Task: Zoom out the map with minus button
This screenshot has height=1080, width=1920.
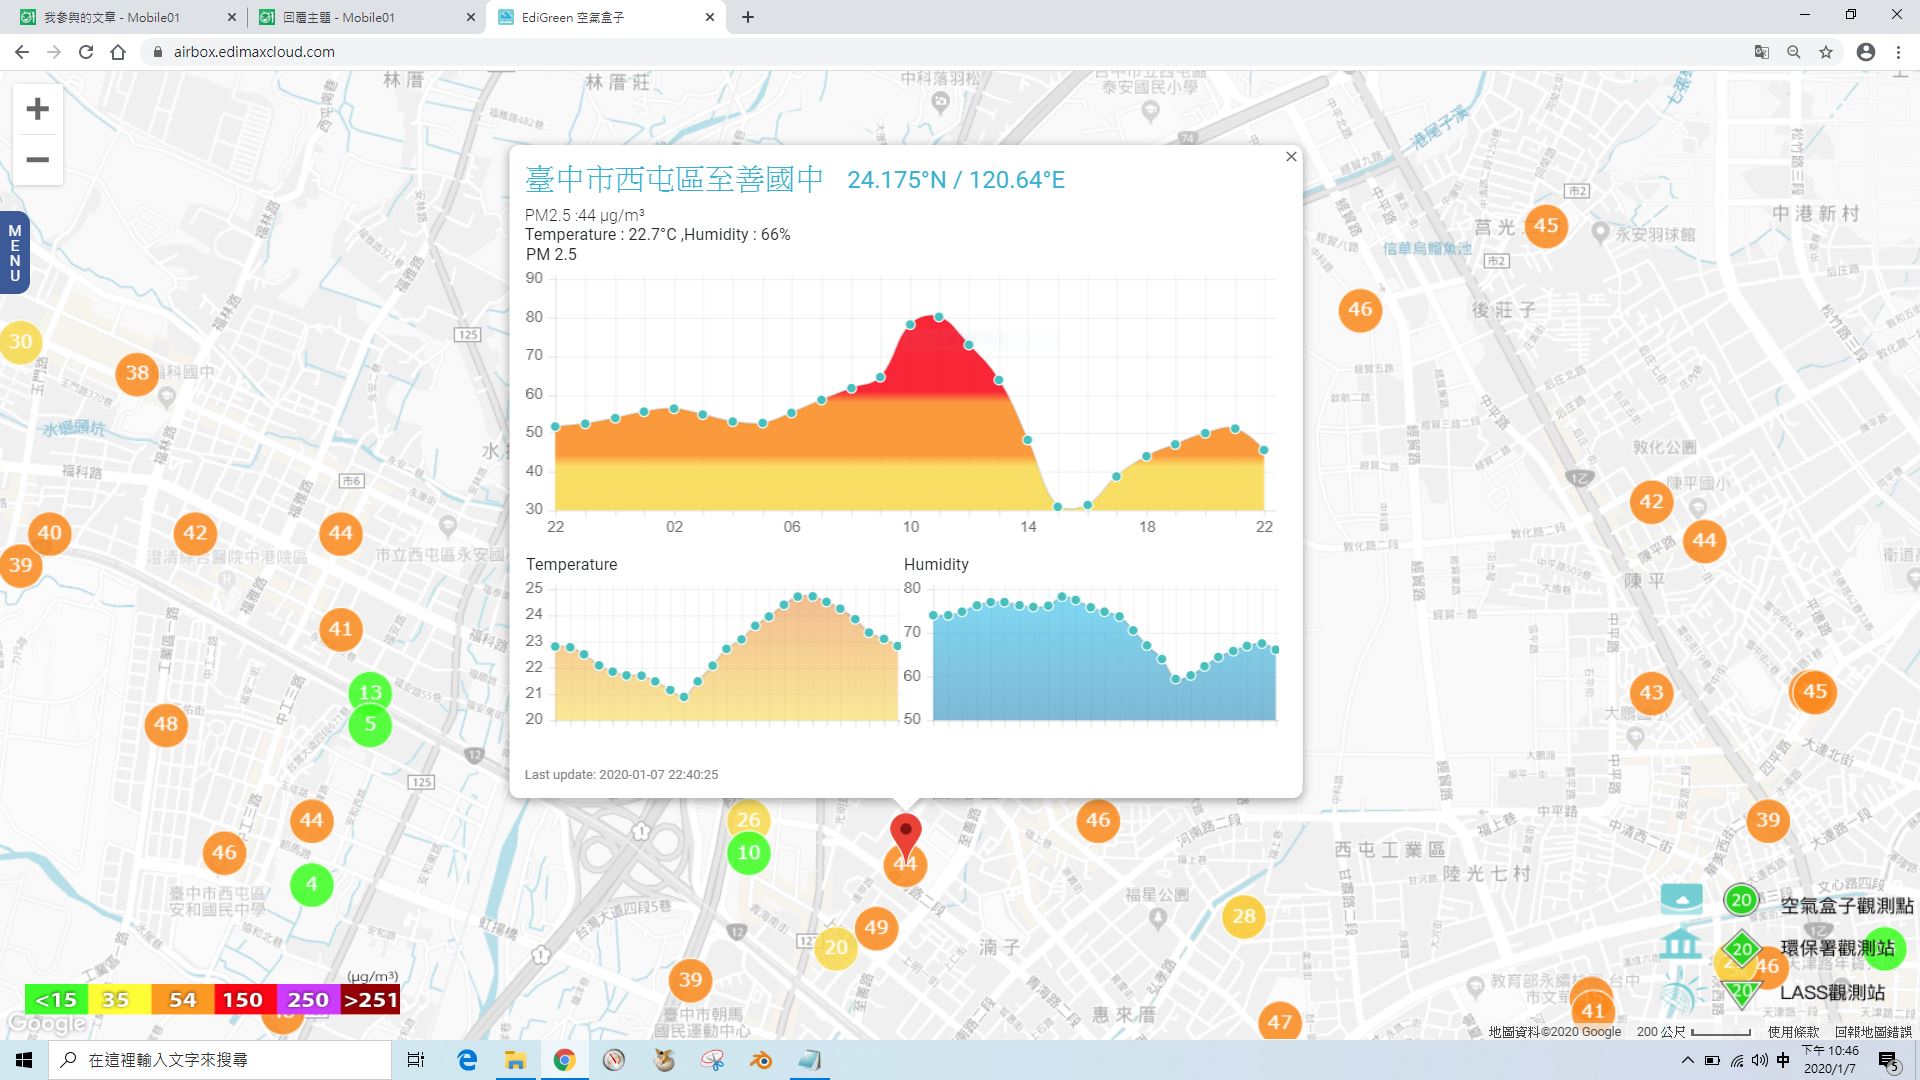Action: [x=37, y=160]
